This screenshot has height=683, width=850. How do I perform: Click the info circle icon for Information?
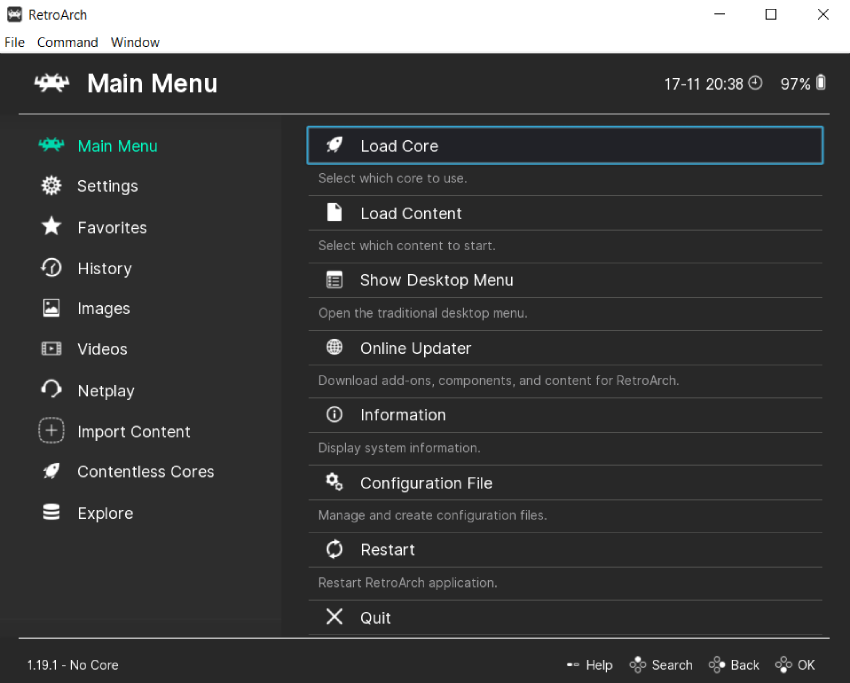pyautogui.click(x=335, y=415)
